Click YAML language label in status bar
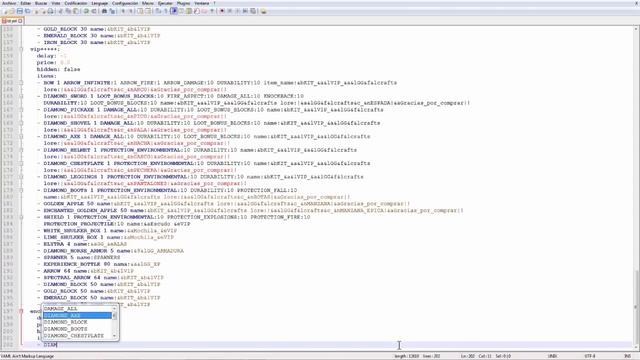640x360 pixels. pos(27,356)
